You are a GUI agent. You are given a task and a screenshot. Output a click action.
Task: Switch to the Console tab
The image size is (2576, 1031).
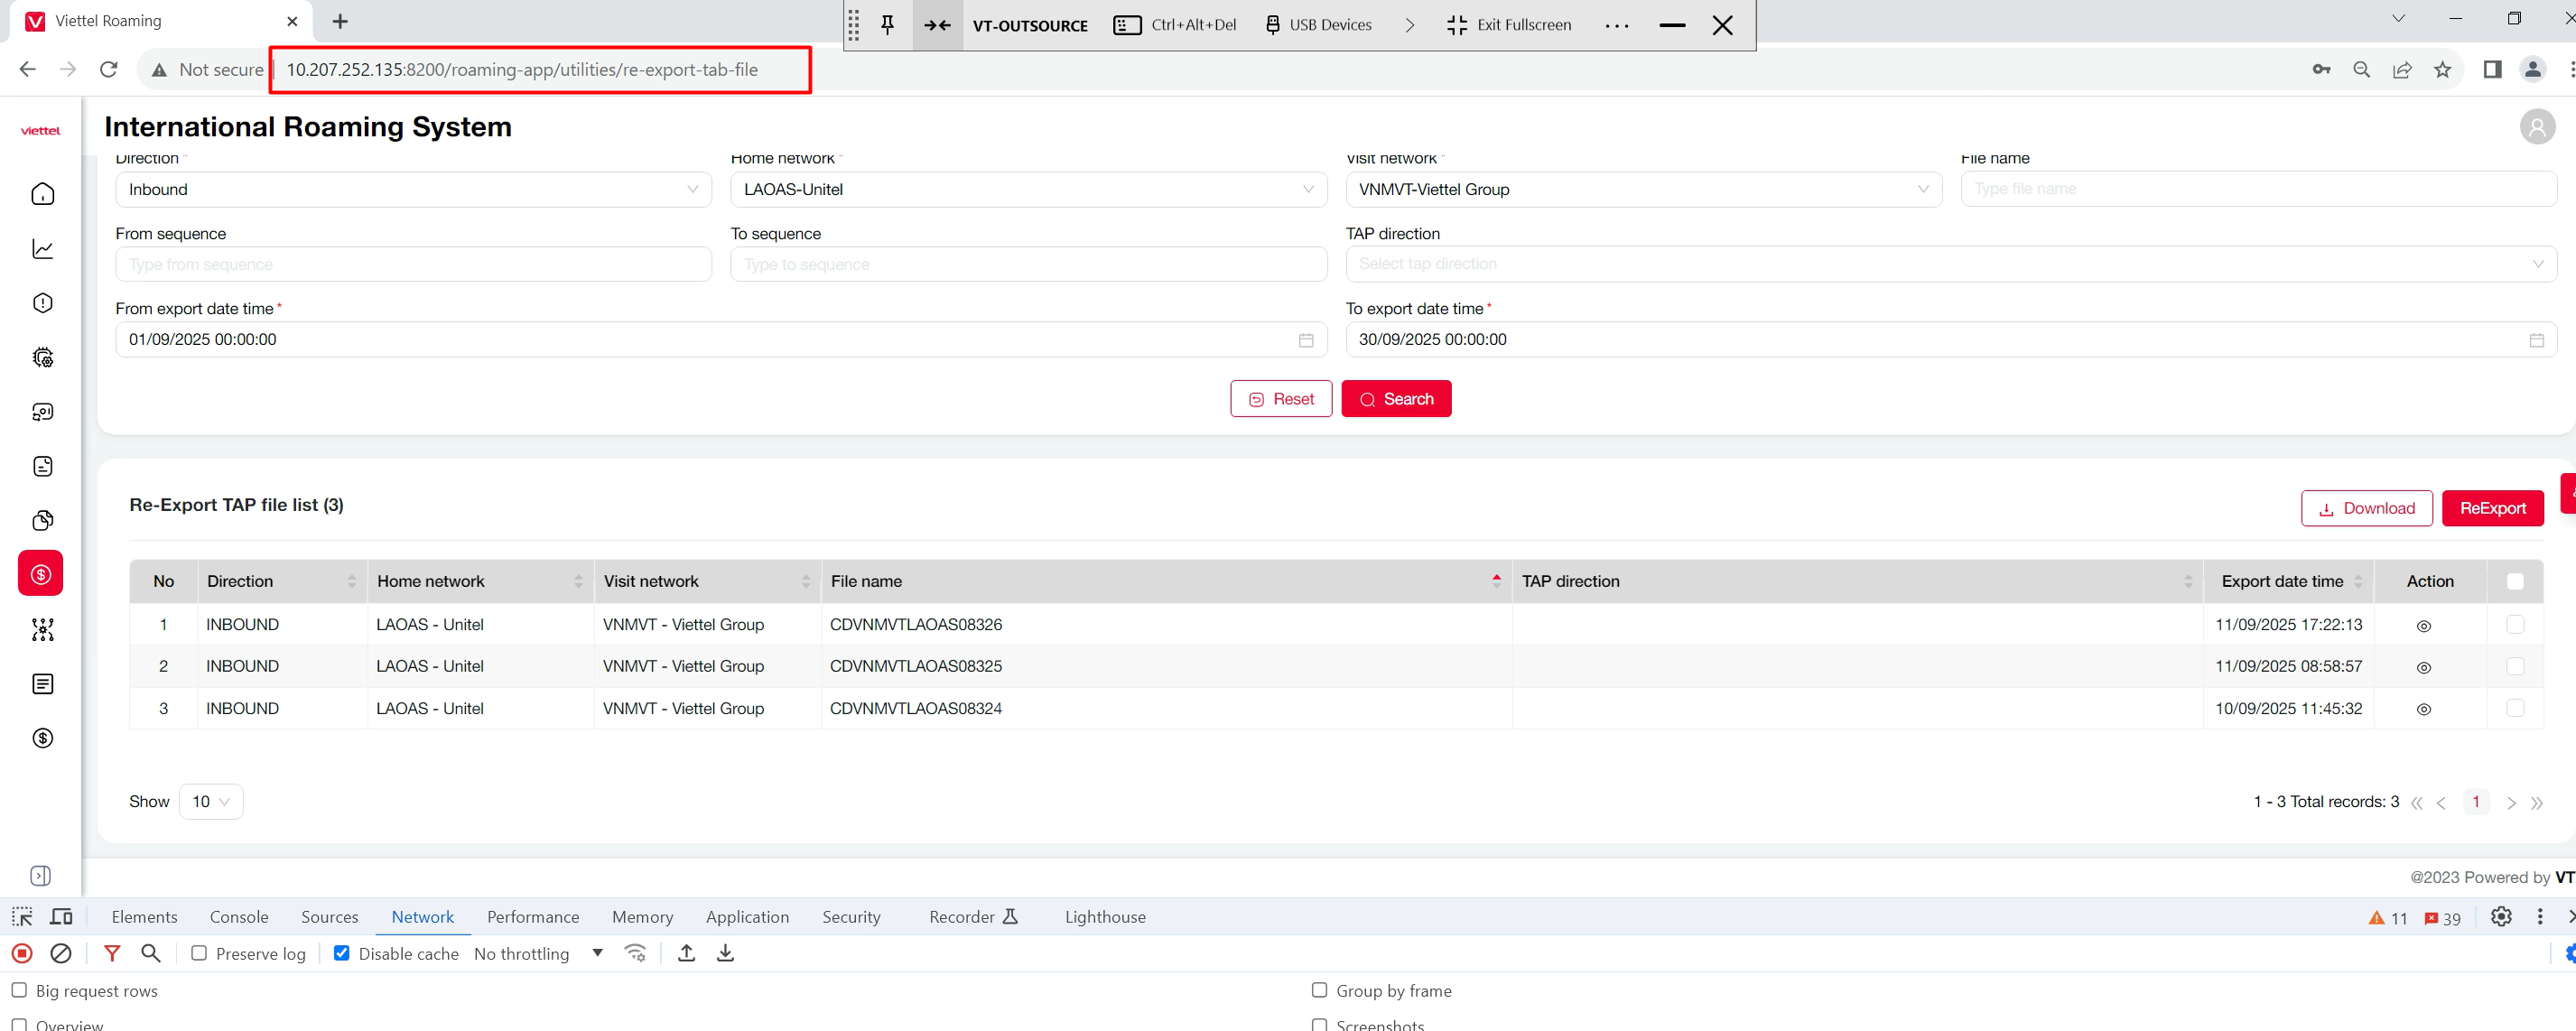(239, 916)
